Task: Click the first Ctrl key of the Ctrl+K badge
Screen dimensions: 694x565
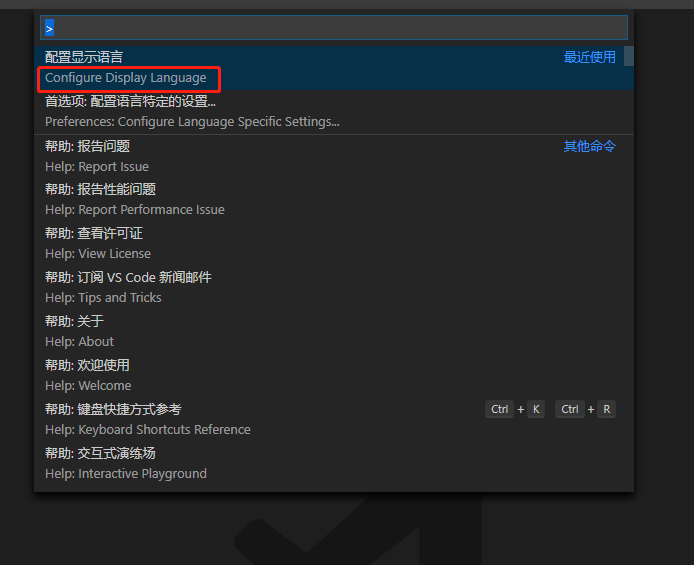Action: click(499, 409)
